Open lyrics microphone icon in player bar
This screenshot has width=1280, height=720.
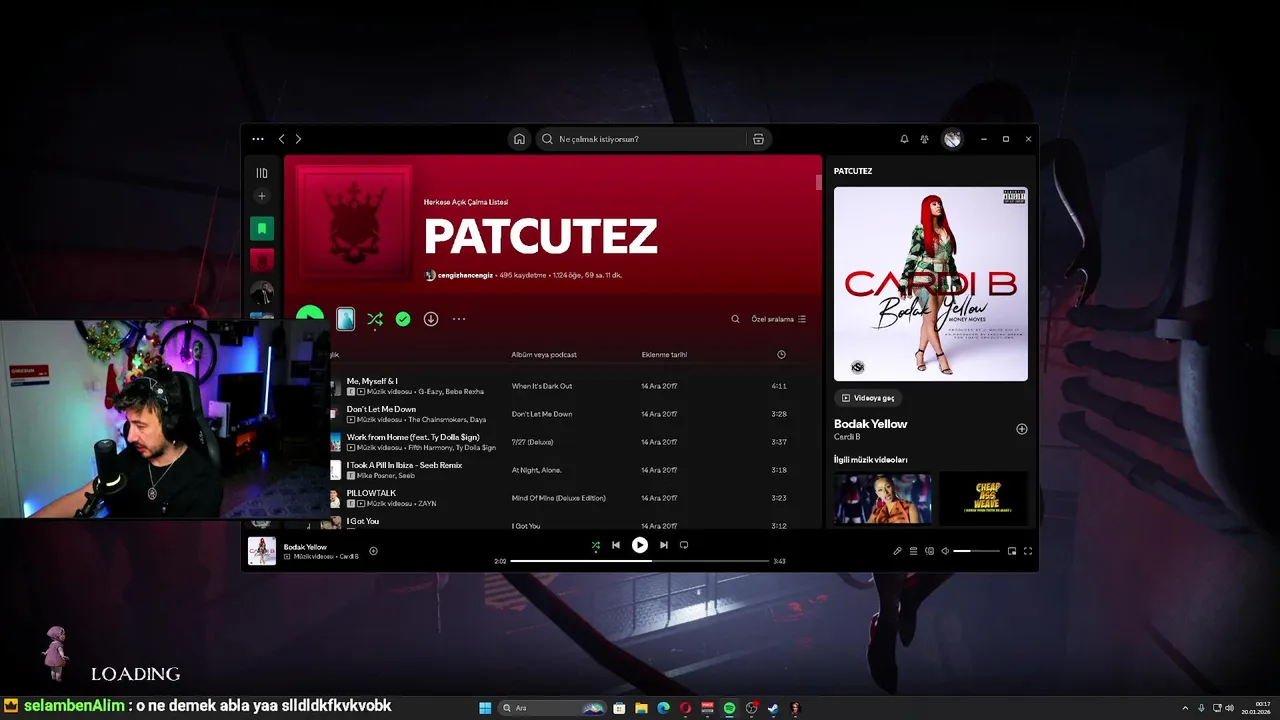897,551
